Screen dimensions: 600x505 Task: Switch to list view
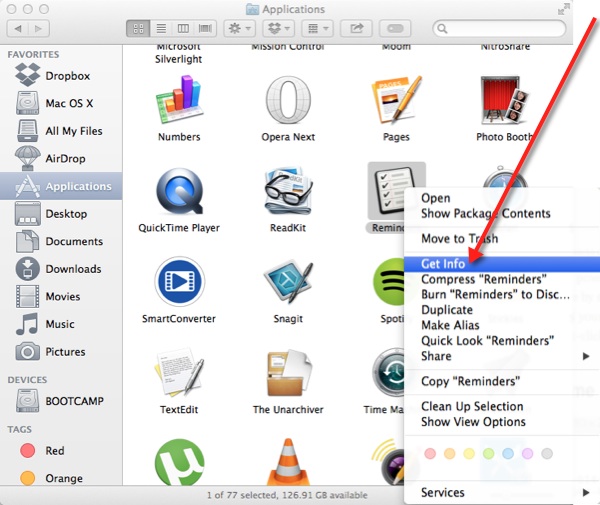click(x=161, y=28)
